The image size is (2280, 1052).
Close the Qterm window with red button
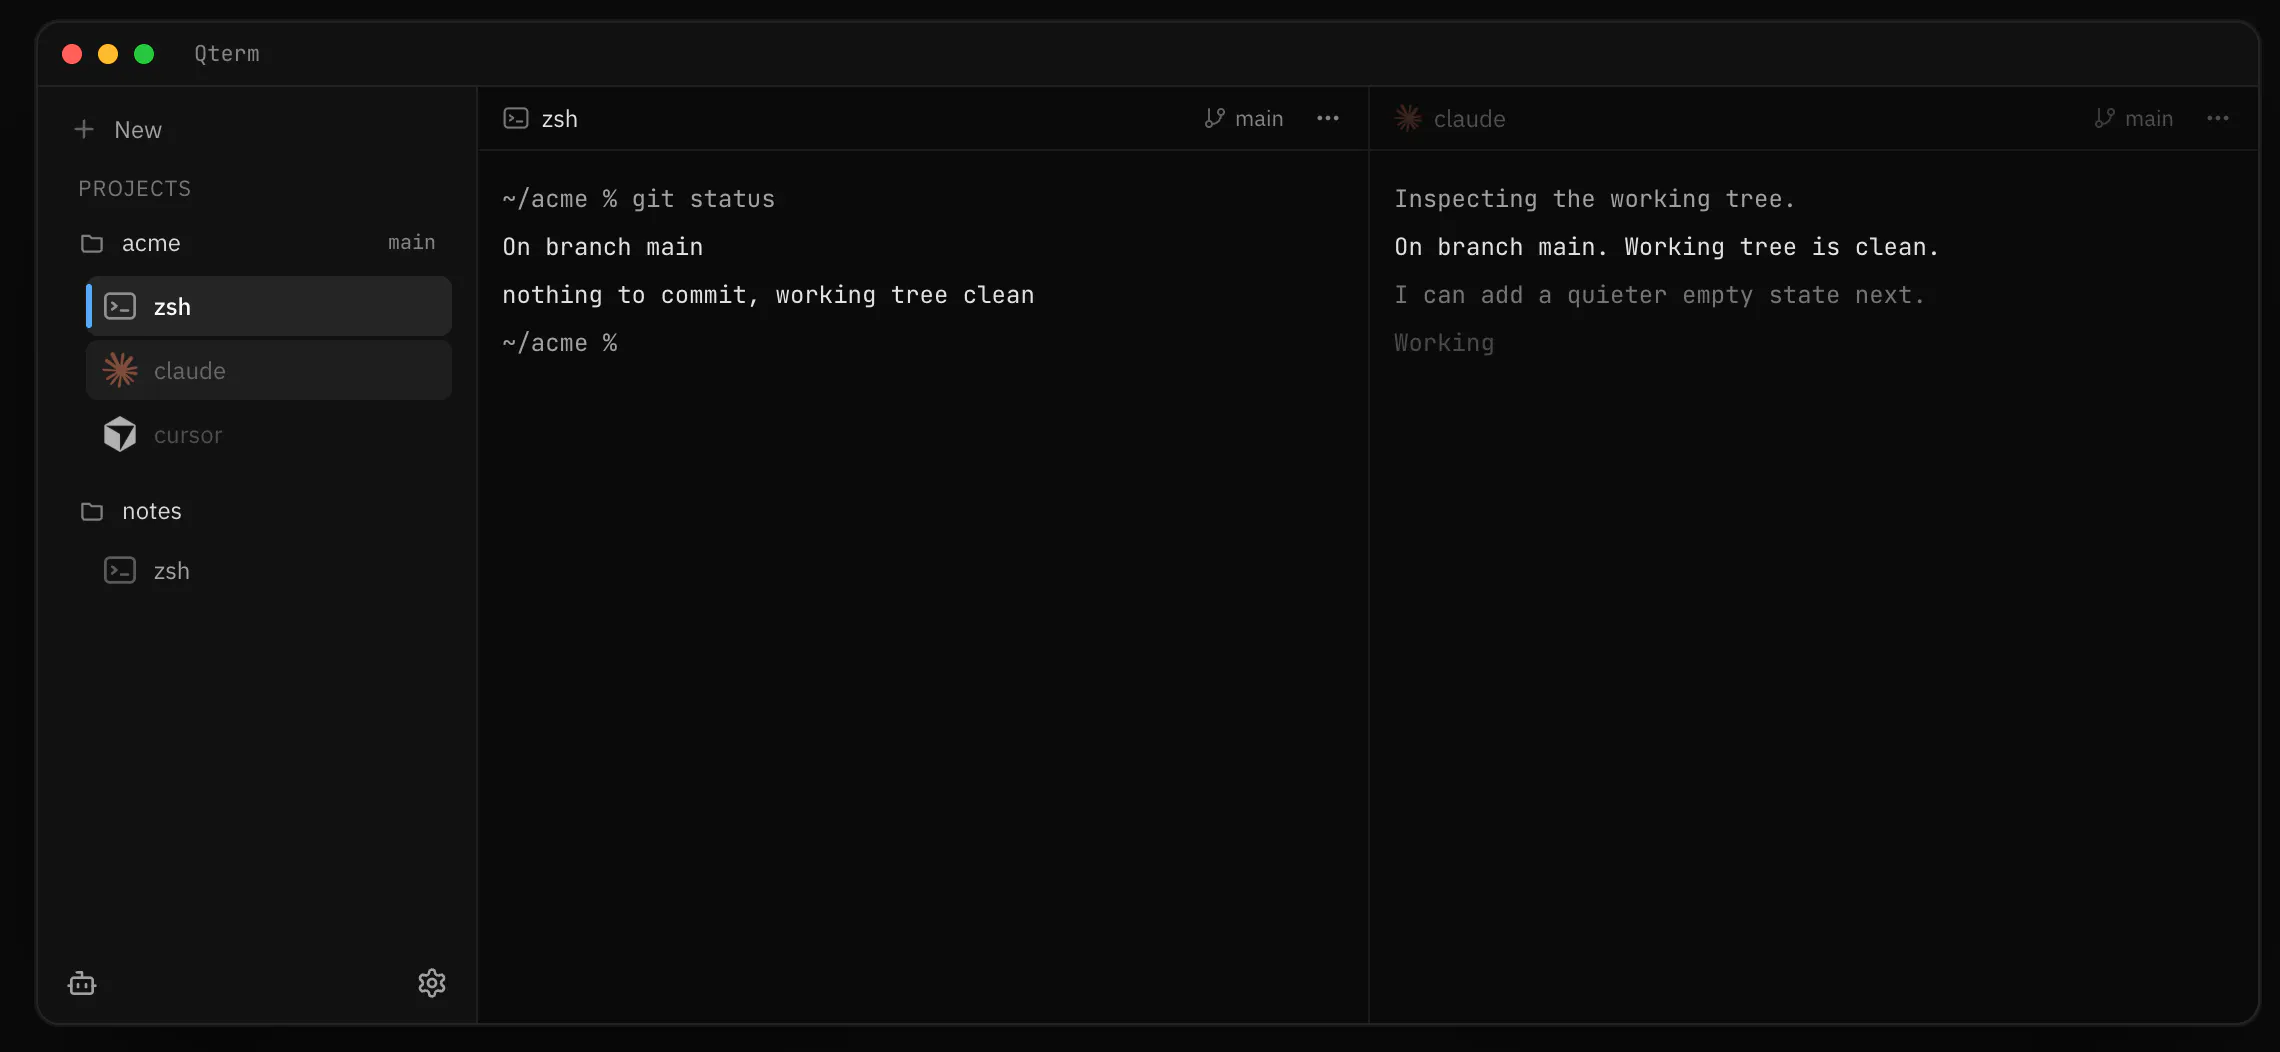coord(72,54)
